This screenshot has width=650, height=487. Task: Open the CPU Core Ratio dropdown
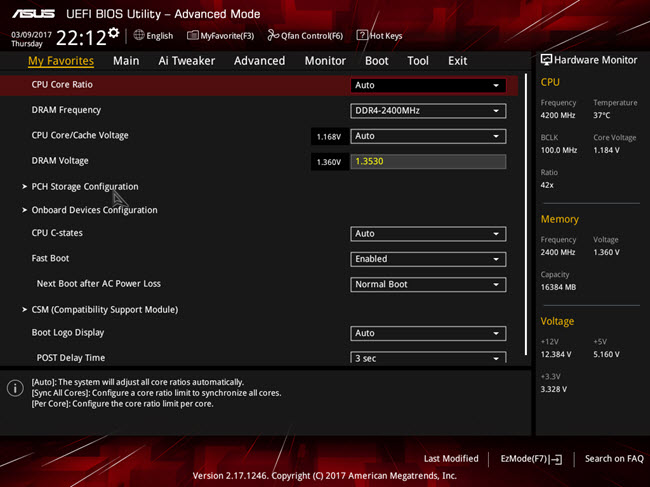pyautogui.click(x=428, y=85)
